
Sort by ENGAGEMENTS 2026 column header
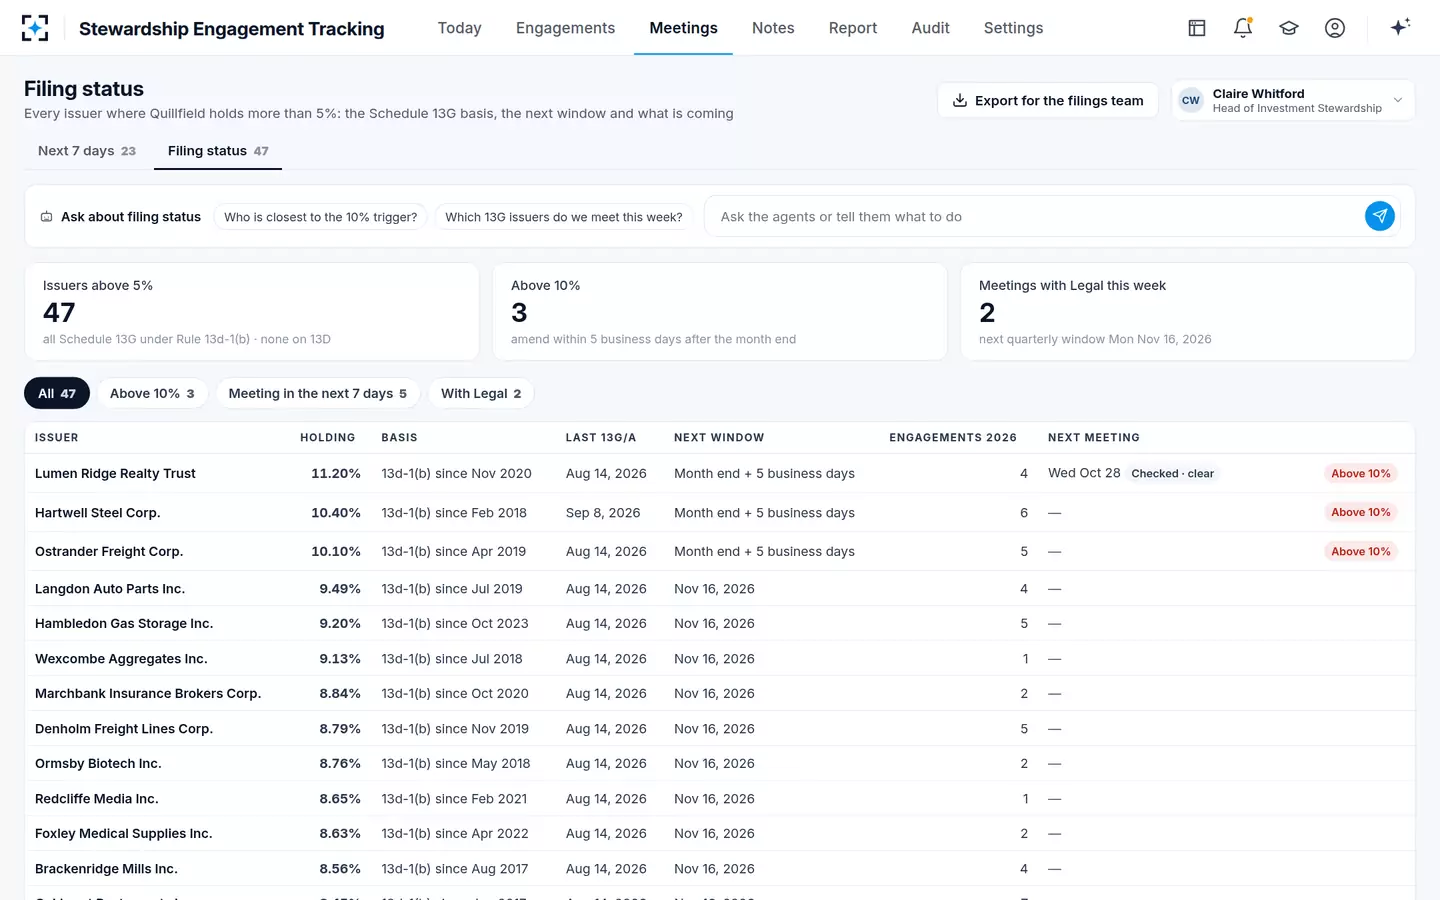coord(953,438)
